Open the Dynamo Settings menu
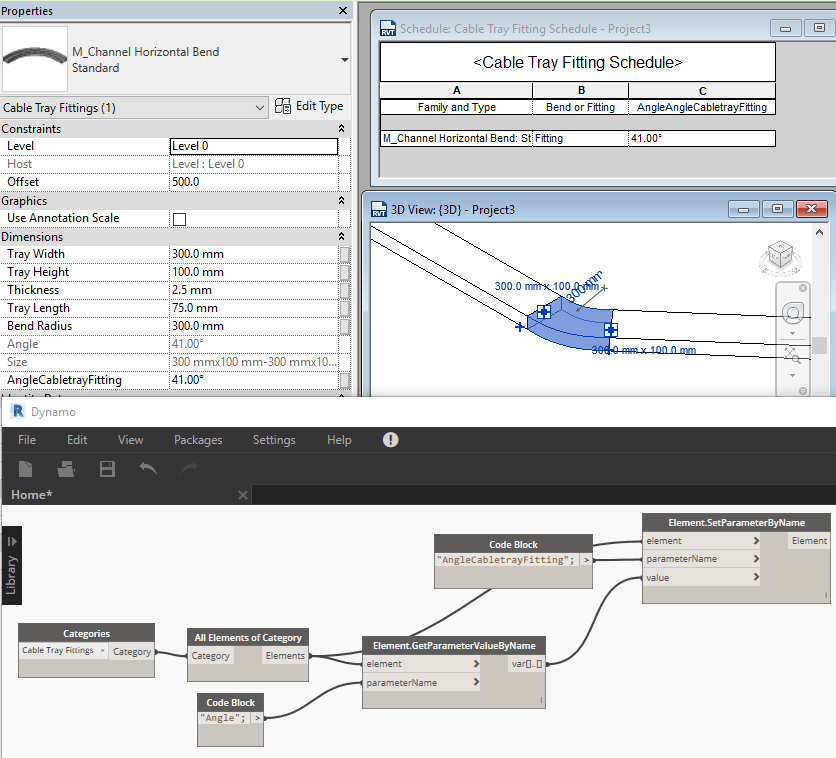 point(274,440)
